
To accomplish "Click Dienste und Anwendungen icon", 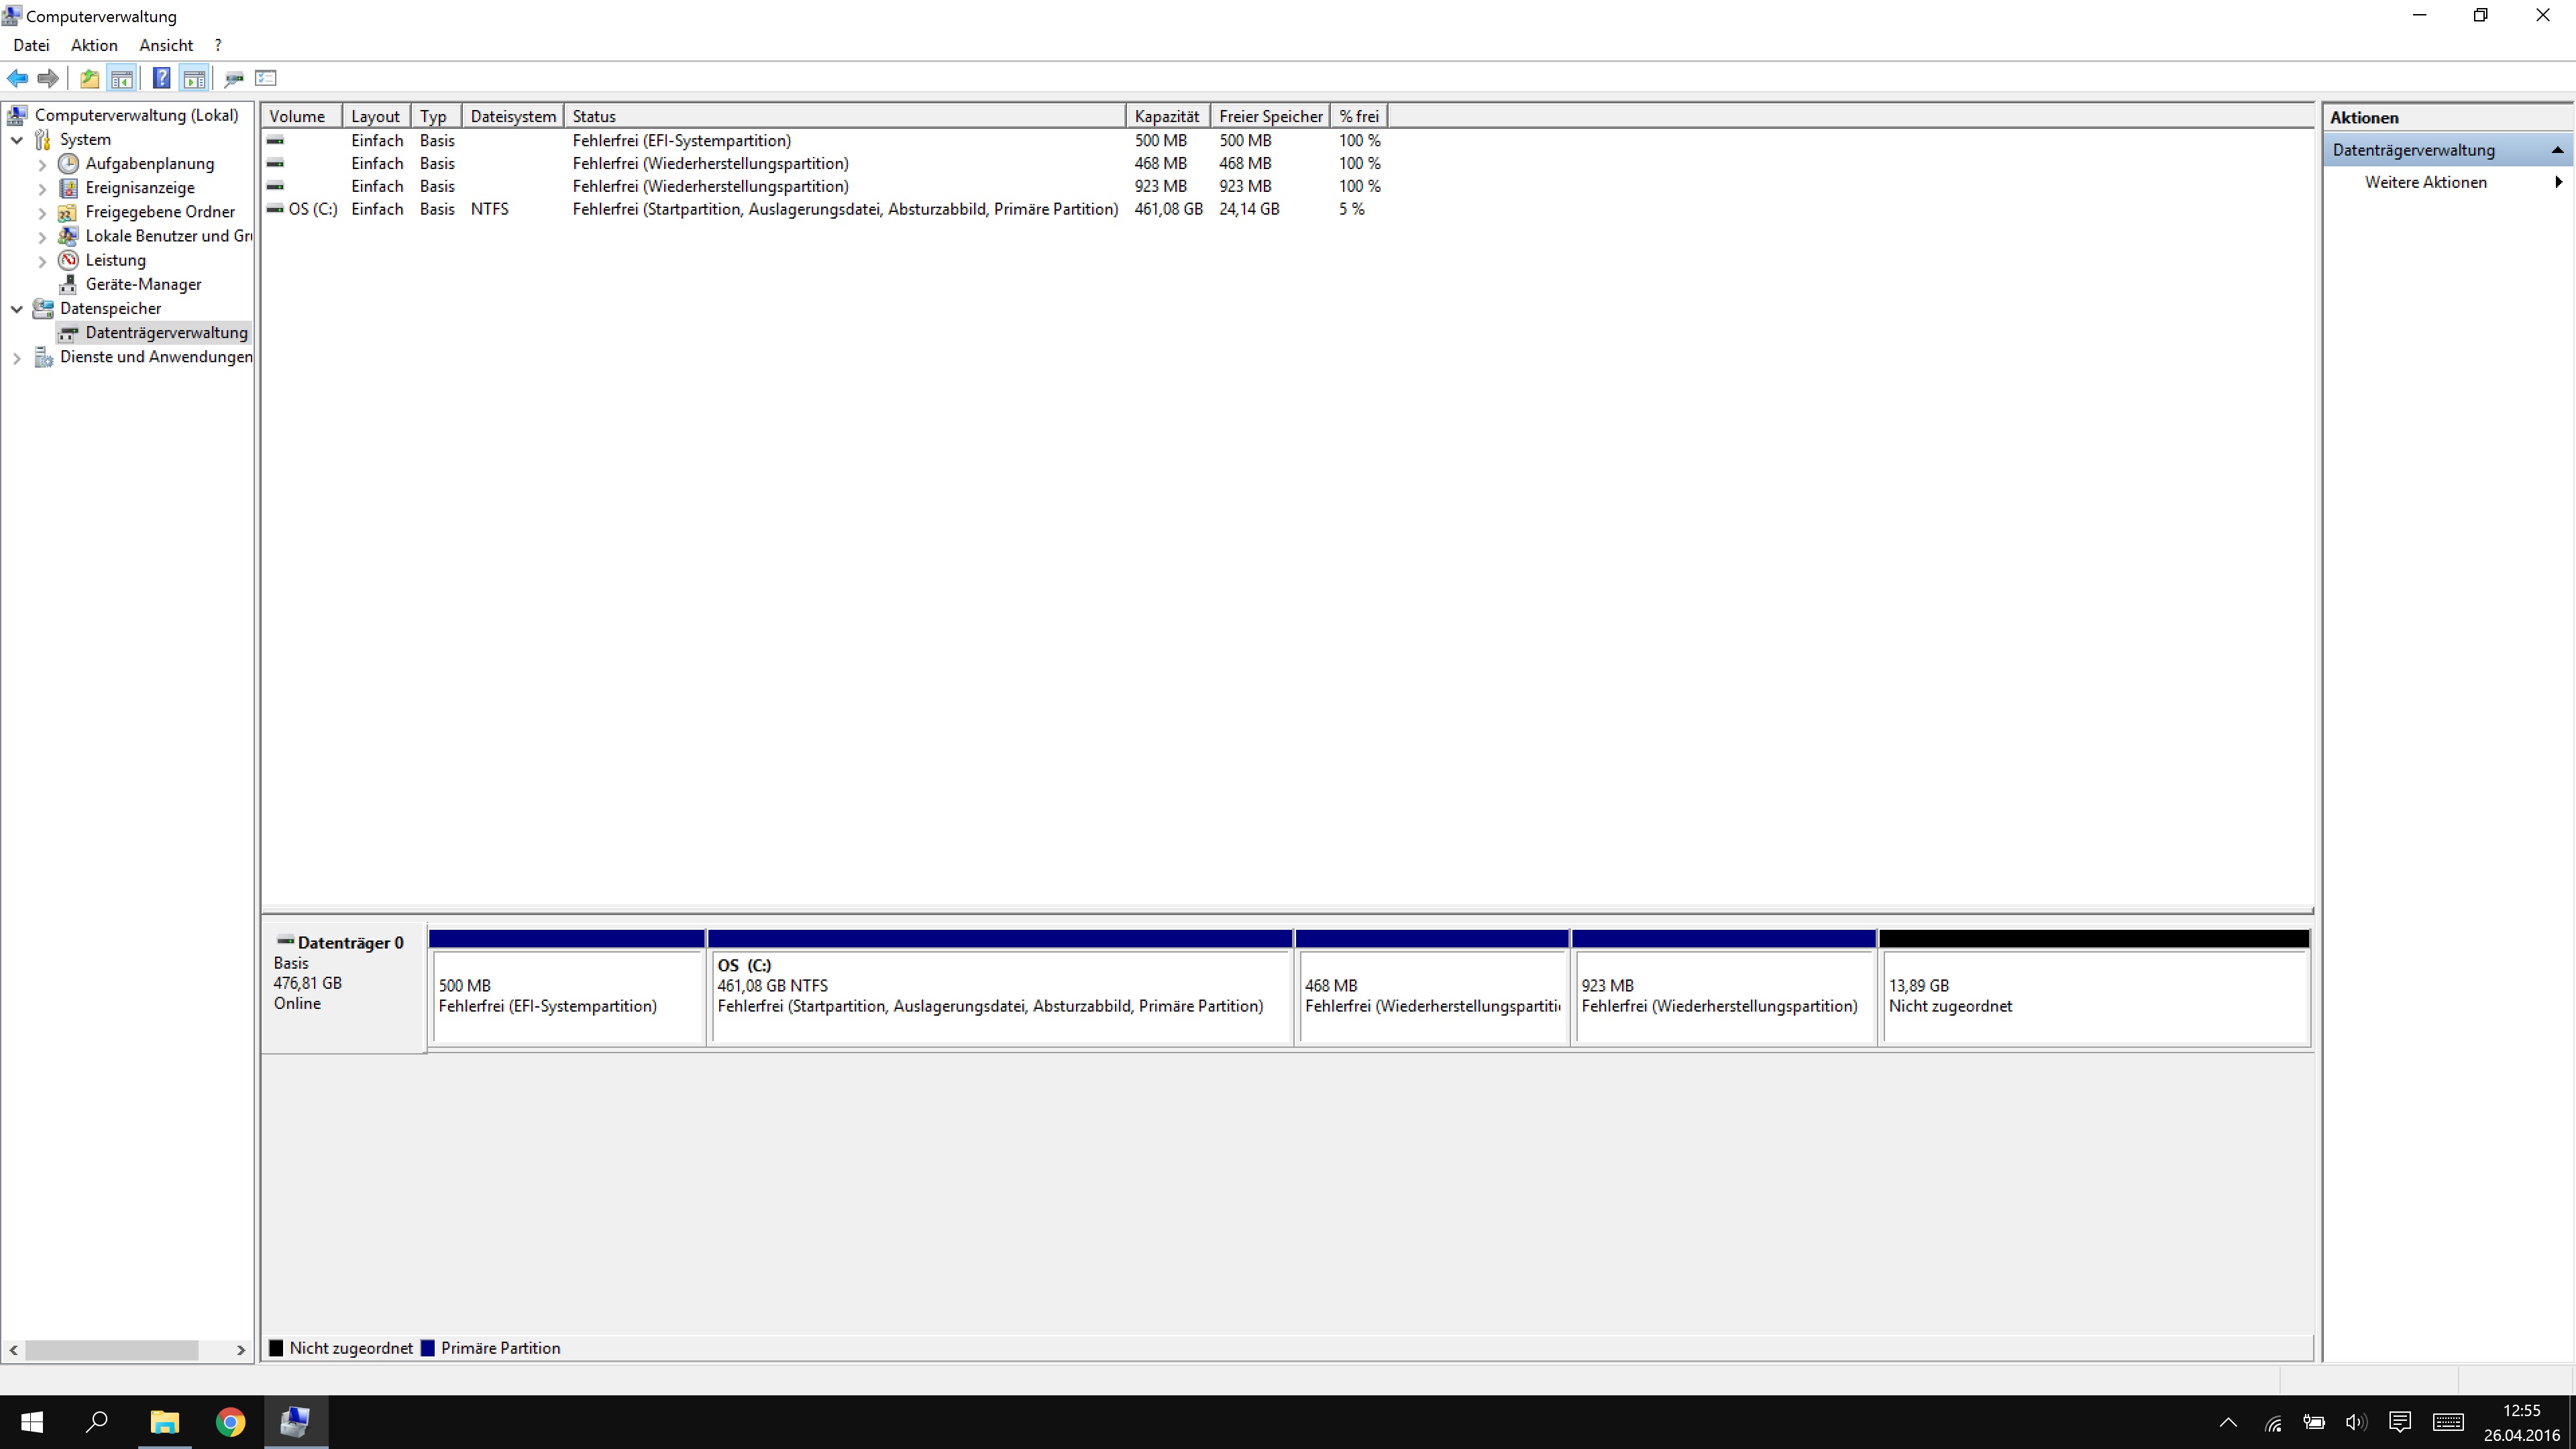I will pos(43,357).
